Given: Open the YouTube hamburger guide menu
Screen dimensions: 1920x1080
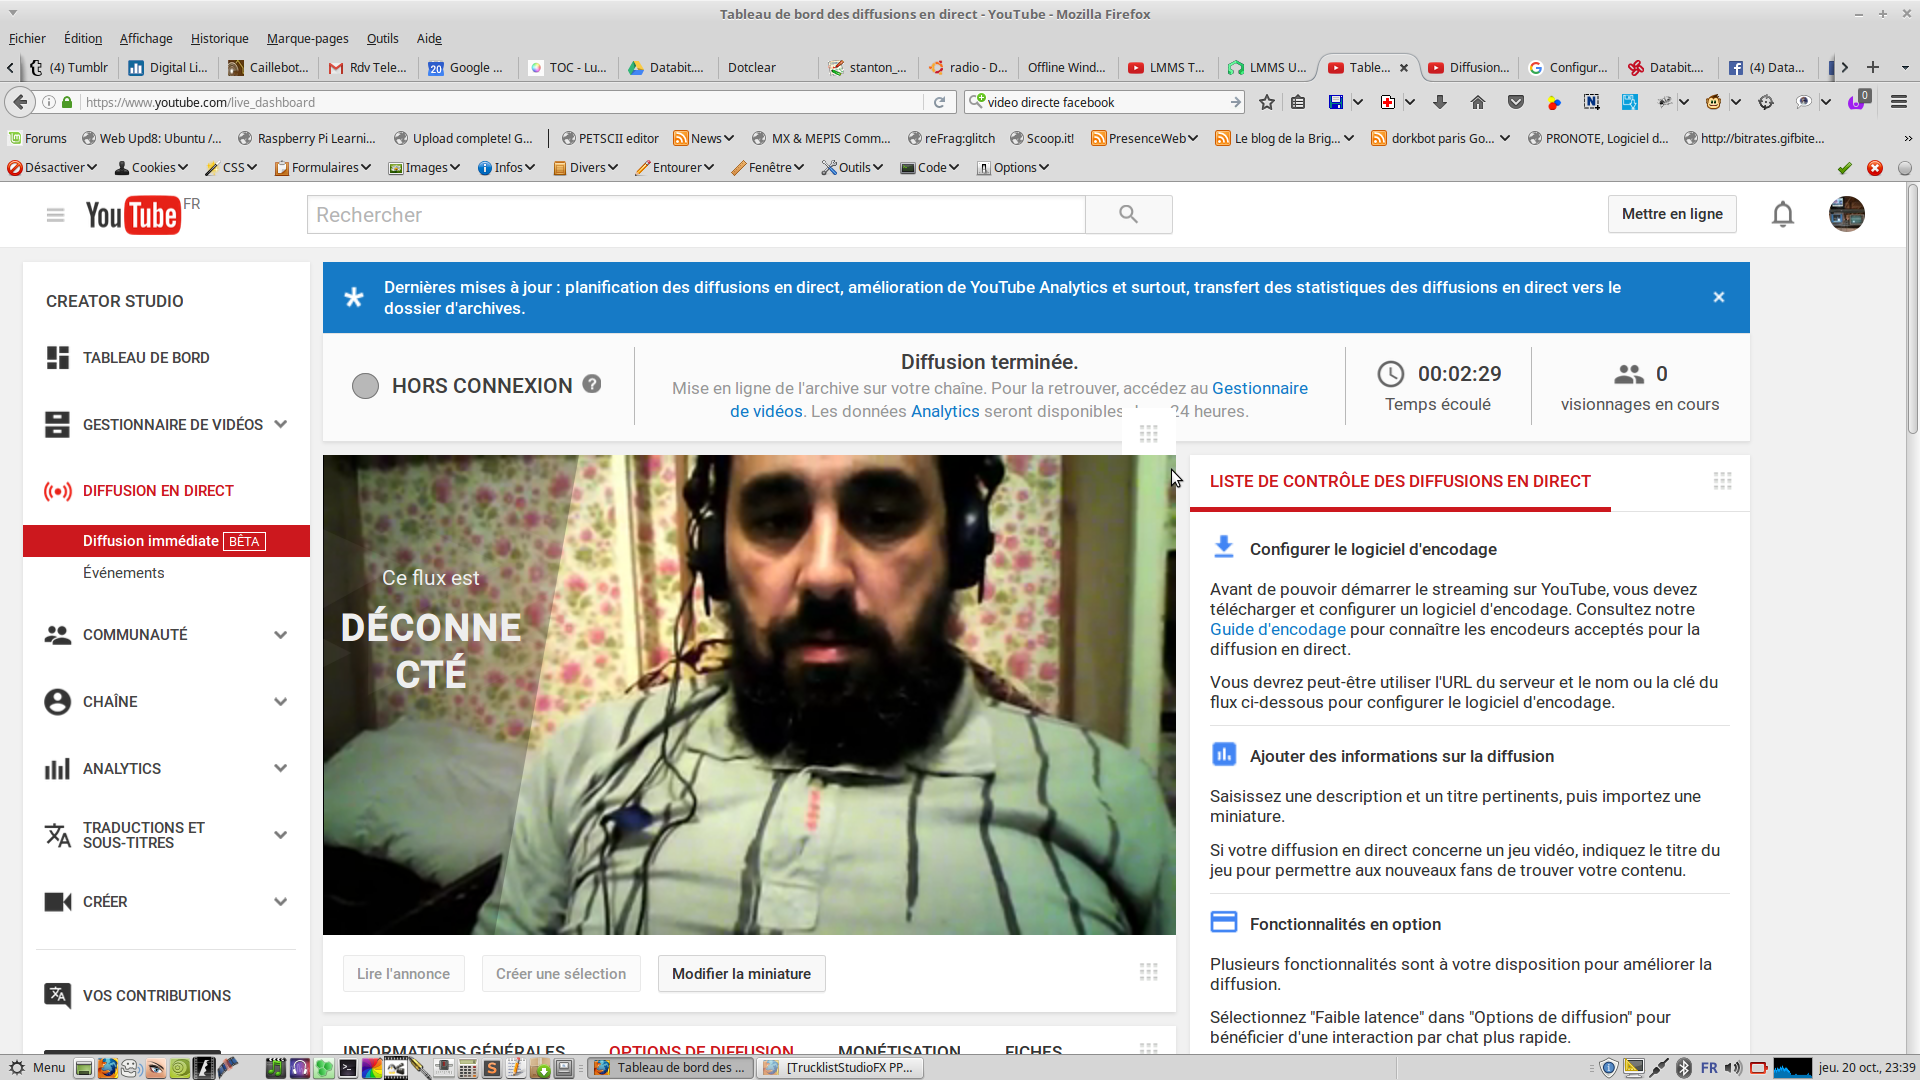Looking at the screenshot, I should (55, 215).
